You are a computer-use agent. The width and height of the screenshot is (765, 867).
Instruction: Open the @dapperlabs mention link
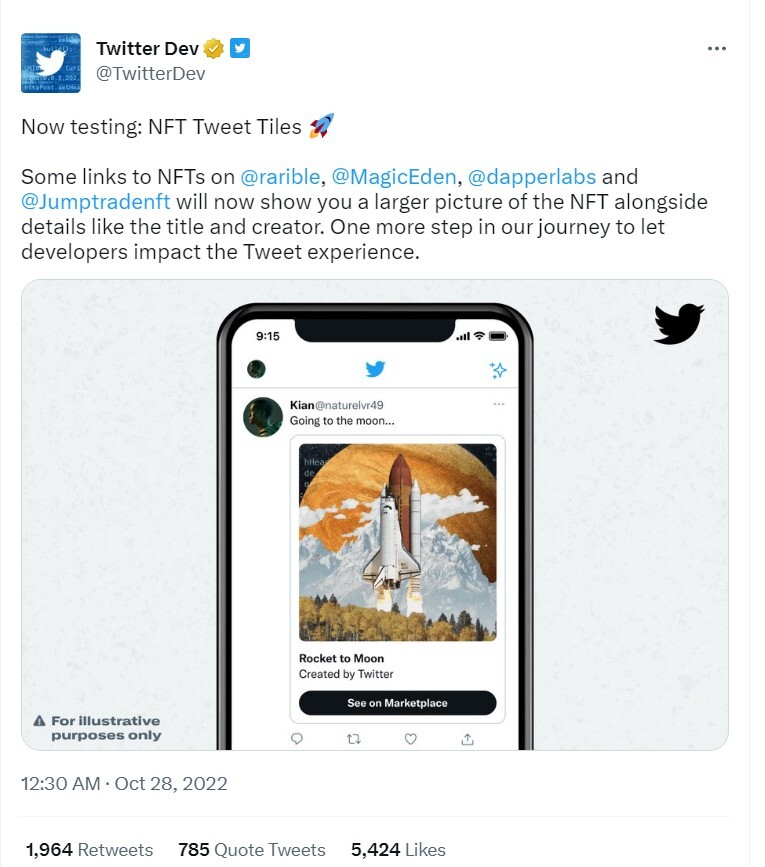532,177
